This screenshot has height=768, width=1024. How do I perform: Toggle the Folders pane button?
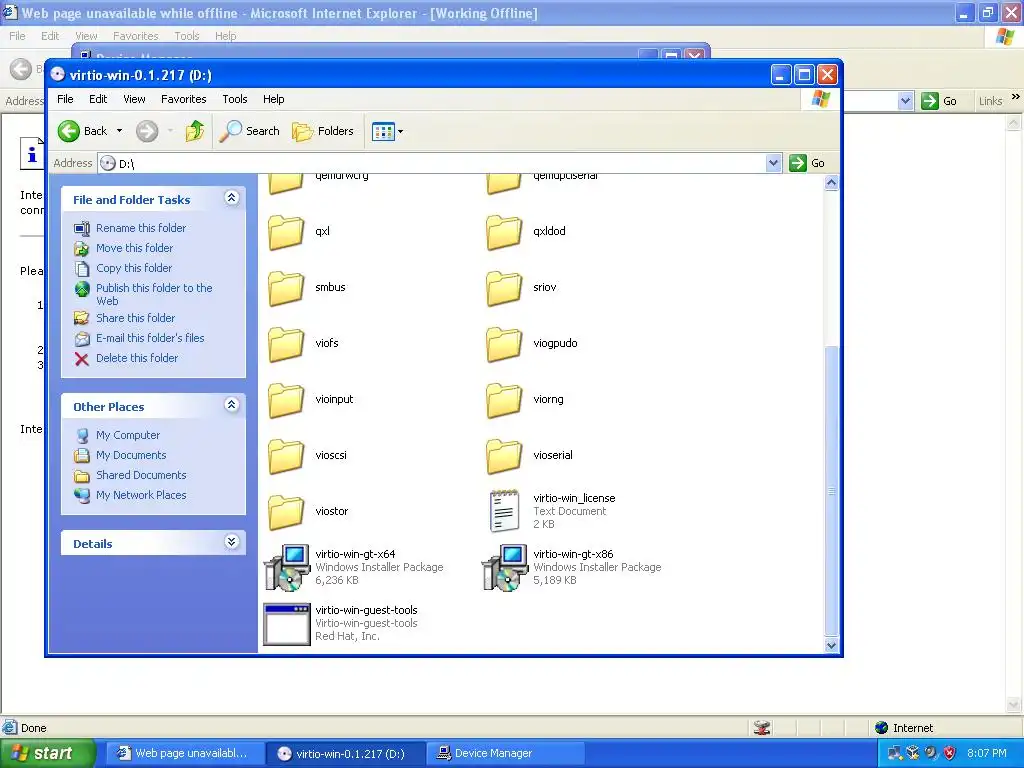point(323,131)
